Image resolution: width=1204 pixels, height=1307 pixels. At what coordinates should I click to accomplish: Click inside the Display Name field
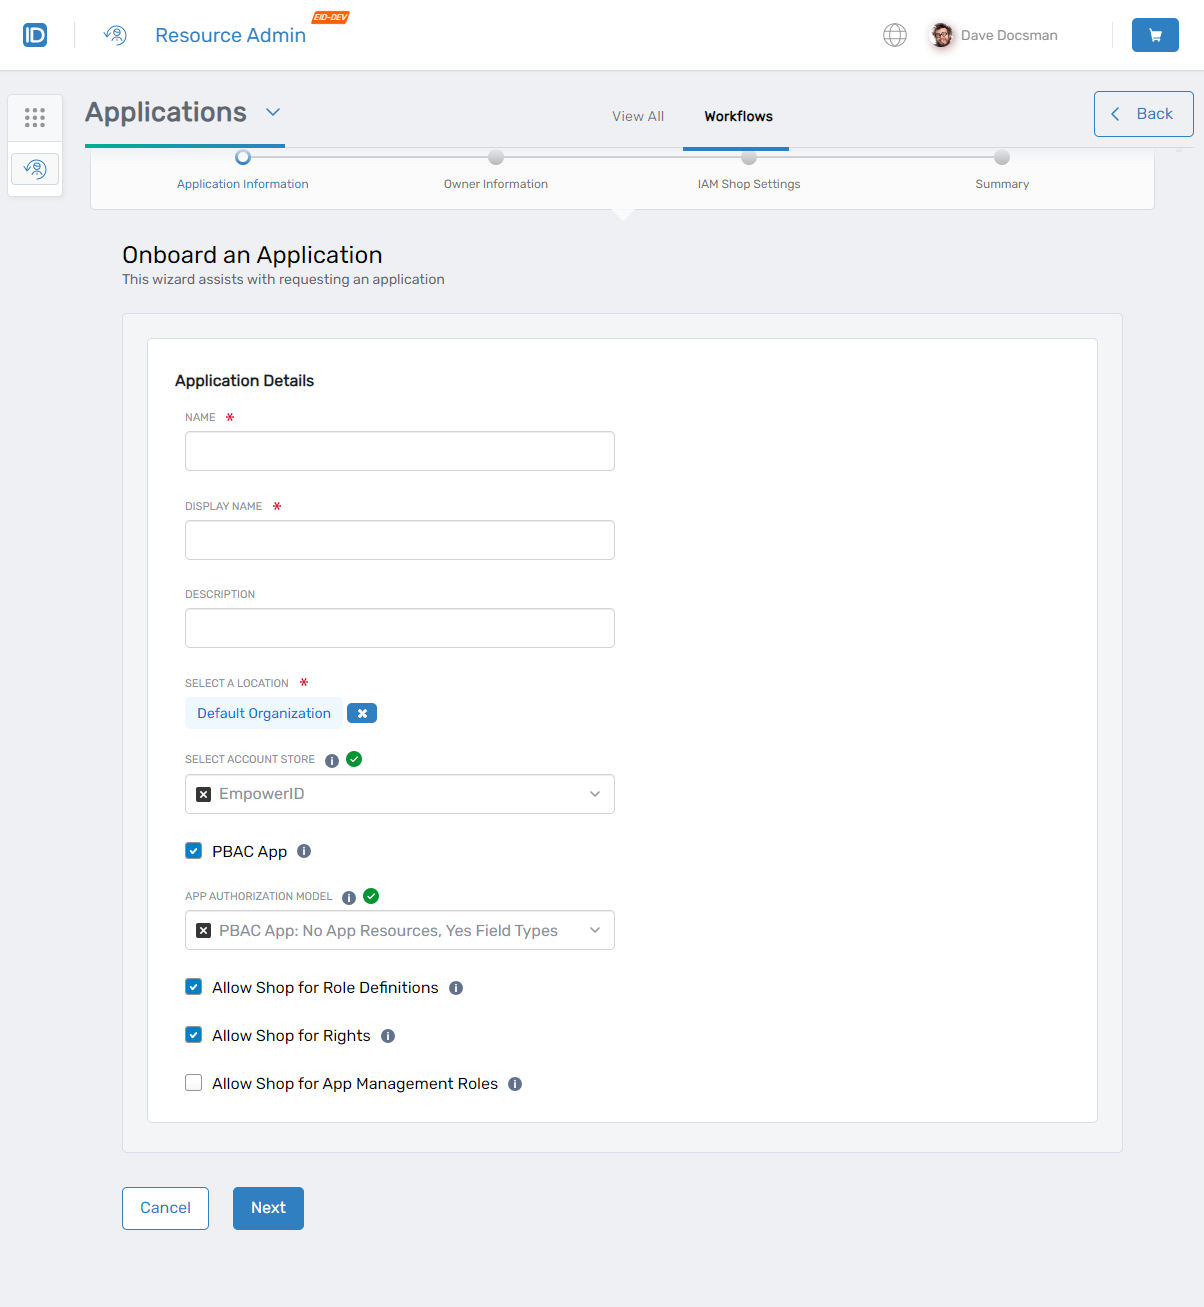tap(399, 540)
